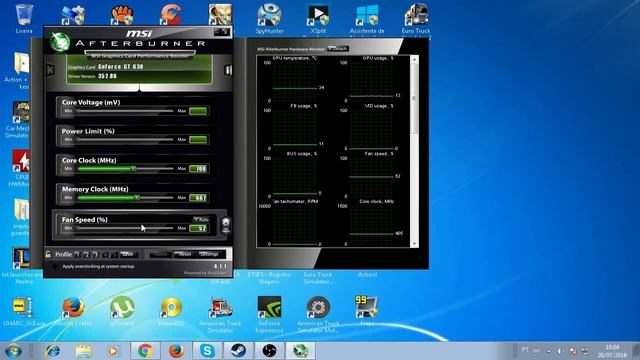Viewport: 640px width, 360px height.
Task: Open the CPUID HWMonitor desktop shortcut
Action: click(20, 168)
